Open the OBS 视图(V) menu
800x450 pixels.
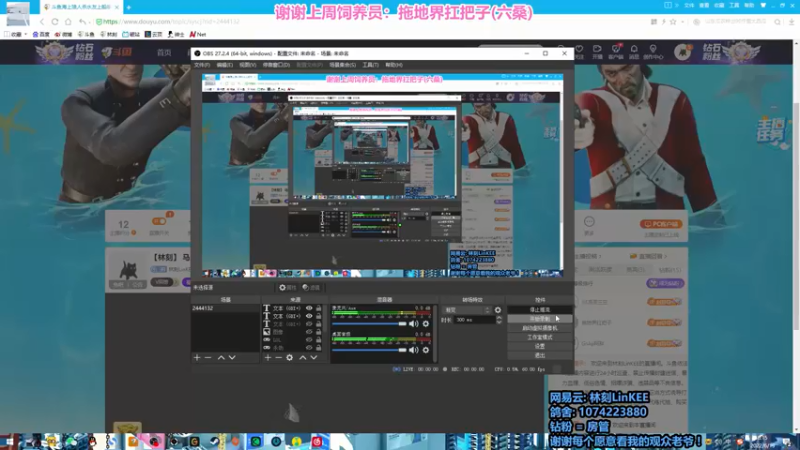(x=247, y=65)
